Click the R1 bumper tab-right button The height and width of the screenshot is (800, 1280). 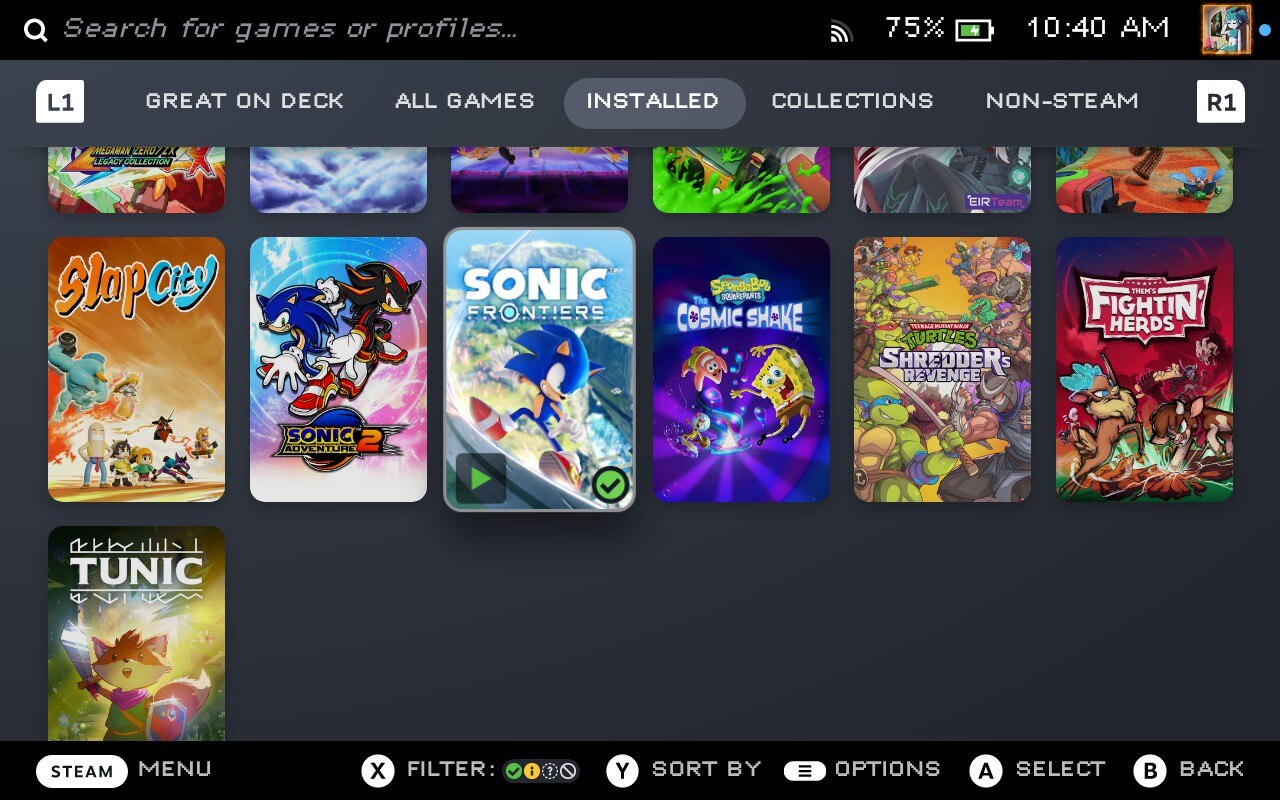point(1221,101)
